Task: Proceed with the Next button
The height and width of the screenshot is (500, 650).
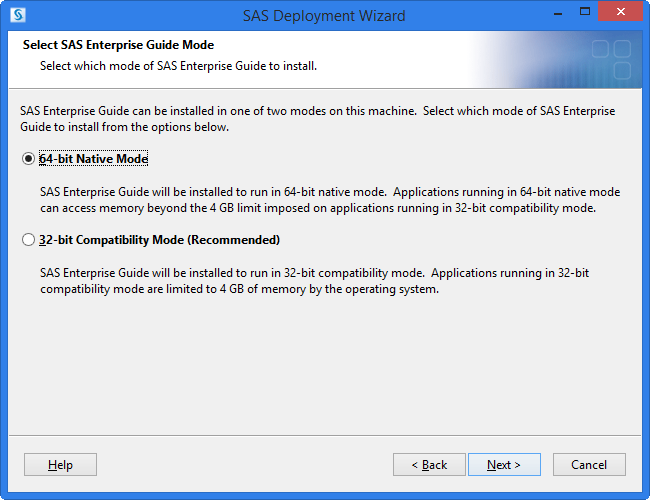Action: click(503, 464)
